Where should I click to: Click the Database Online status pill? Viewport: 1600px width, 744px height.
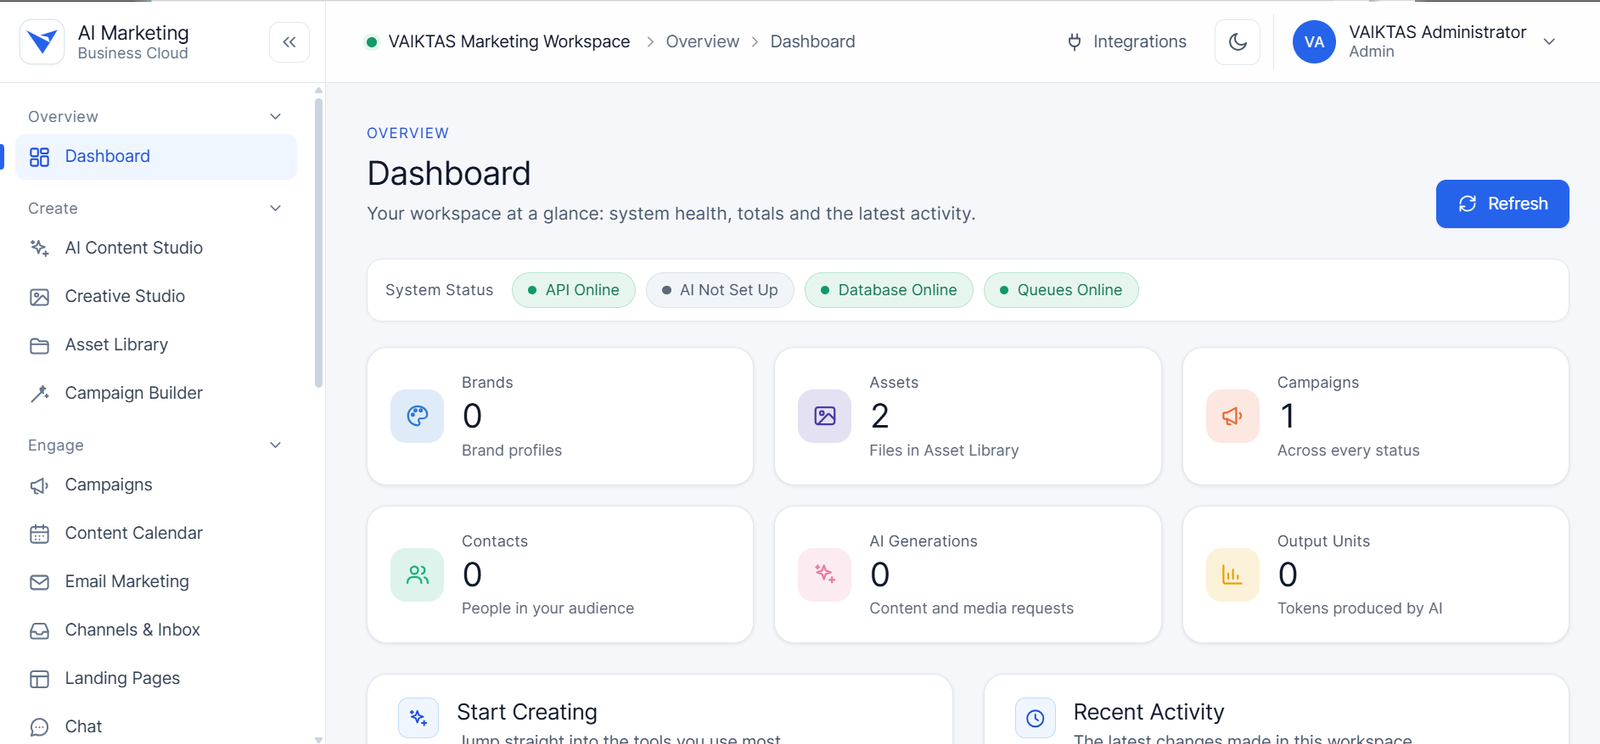(x=888, y=290)
